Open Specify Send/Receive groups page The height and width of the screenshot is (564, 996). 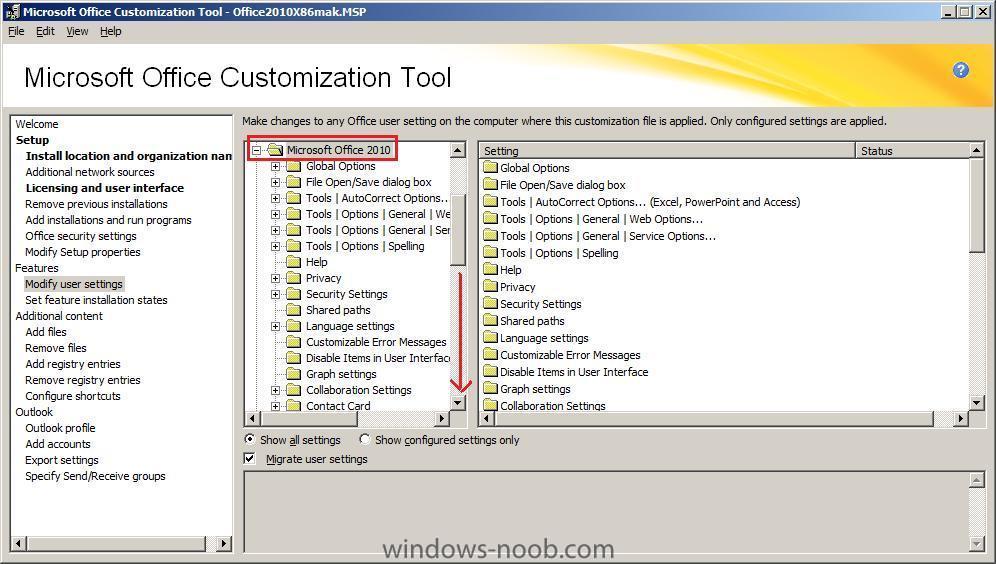click(x=95, y=476)
